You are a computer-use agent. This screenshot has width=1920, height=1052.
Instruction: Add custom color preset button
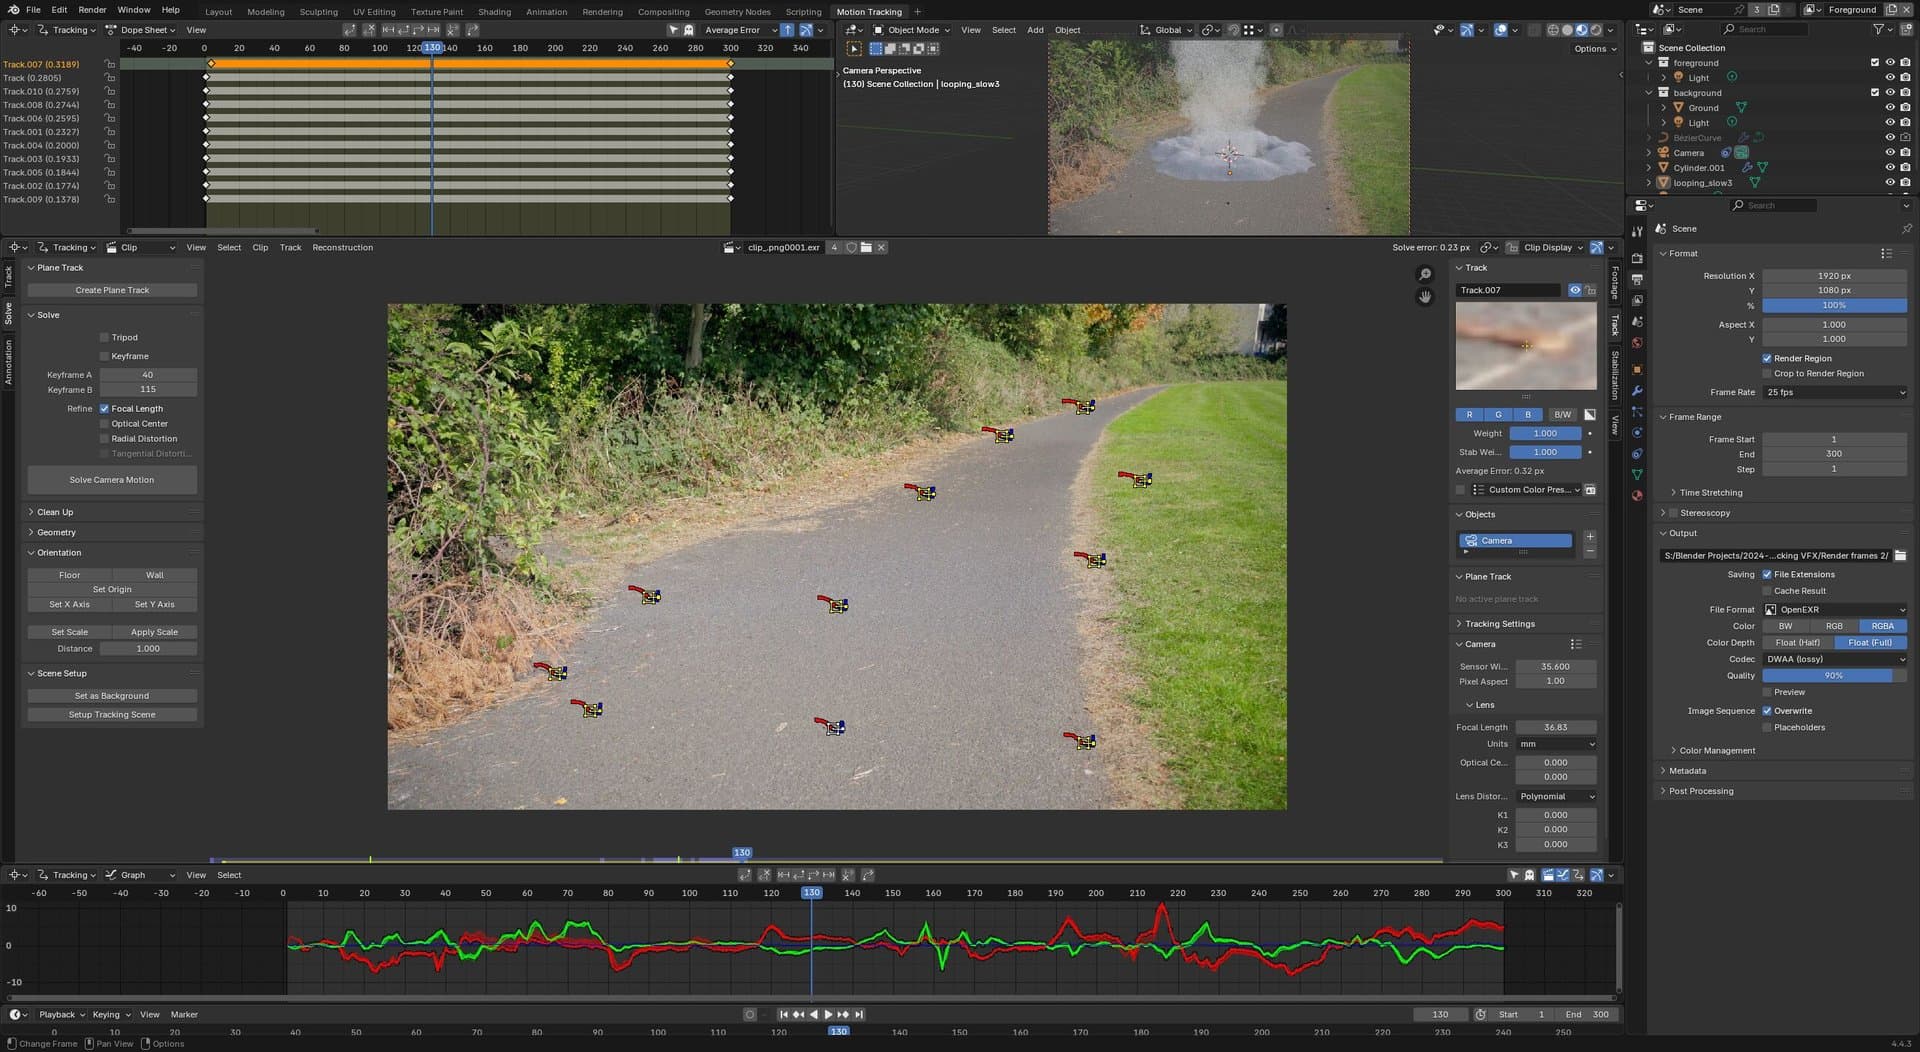point(1590,490)
